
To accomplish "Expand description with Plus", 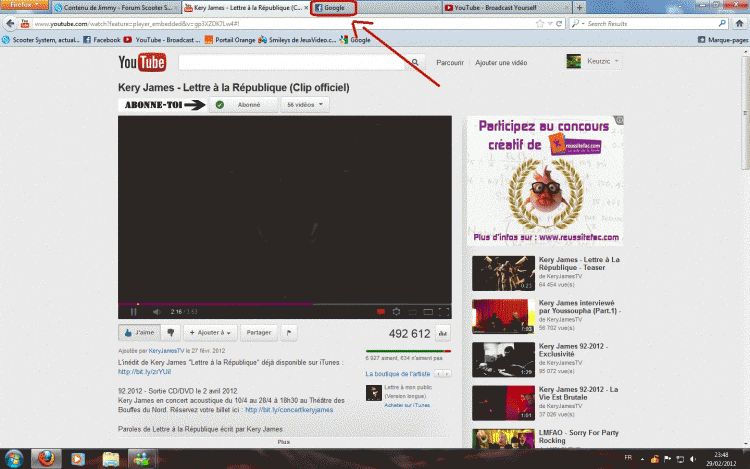I will tap(284, 442).
